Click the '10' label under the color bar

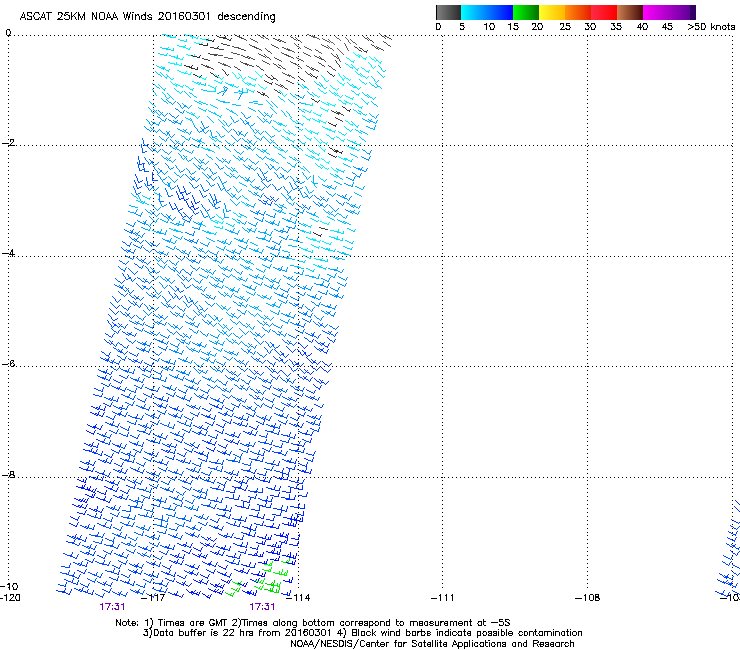(489, 27)
